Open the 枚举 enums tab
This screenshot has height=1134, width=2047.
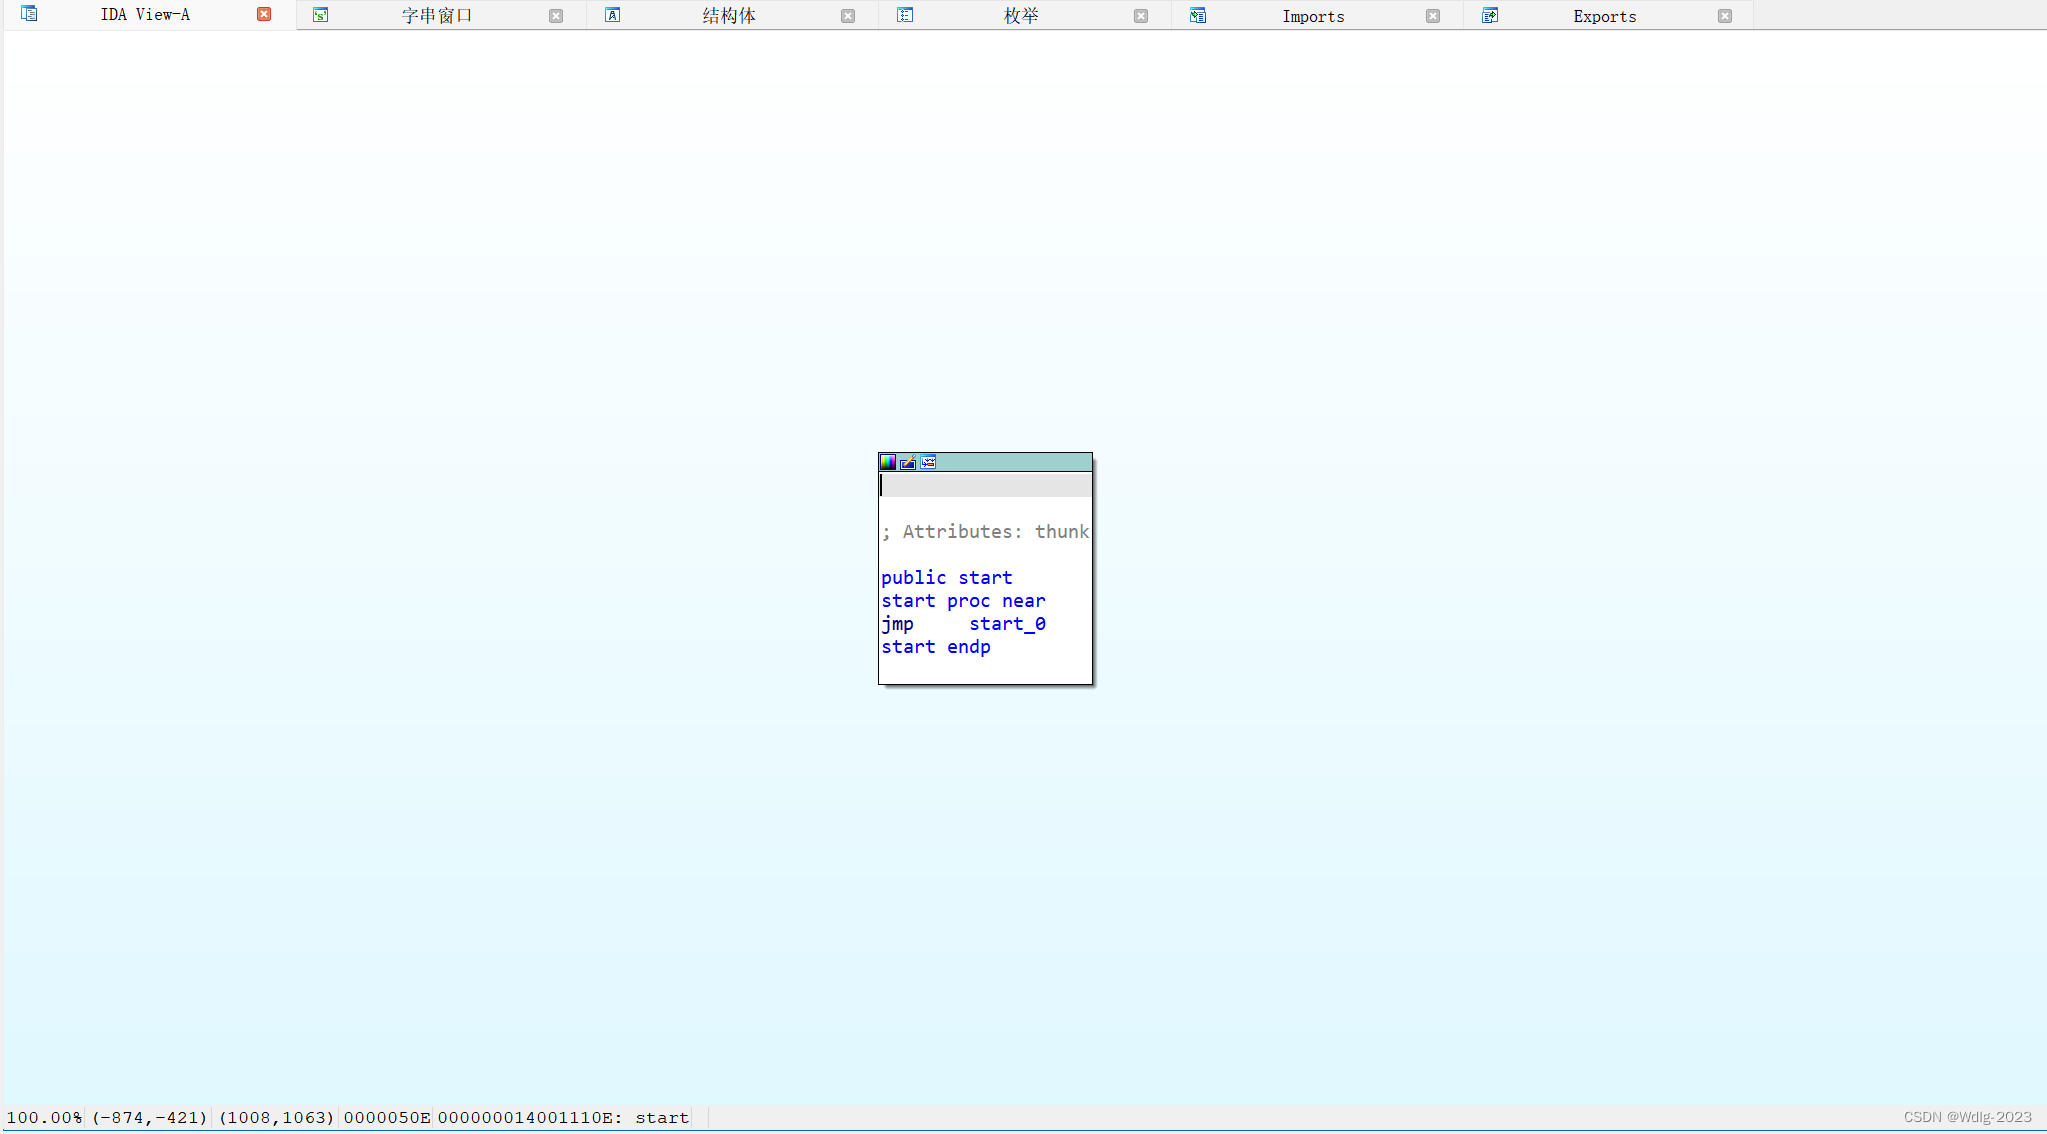tap(1021, 16)
